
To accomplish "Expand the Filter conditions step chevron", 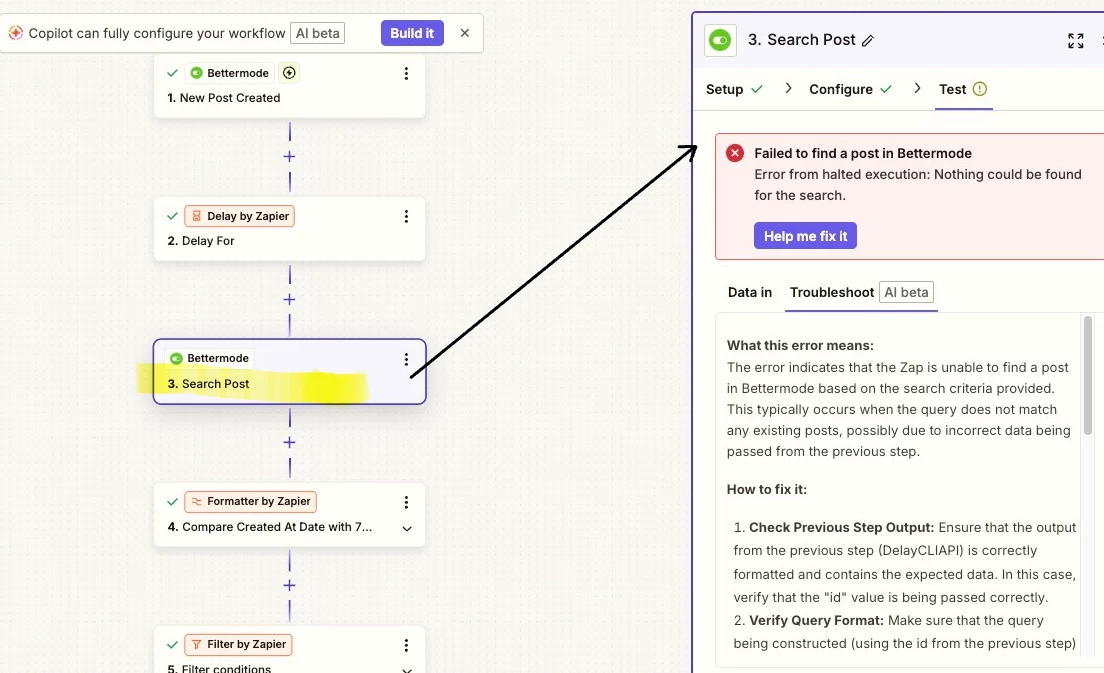I will point(407,669).
